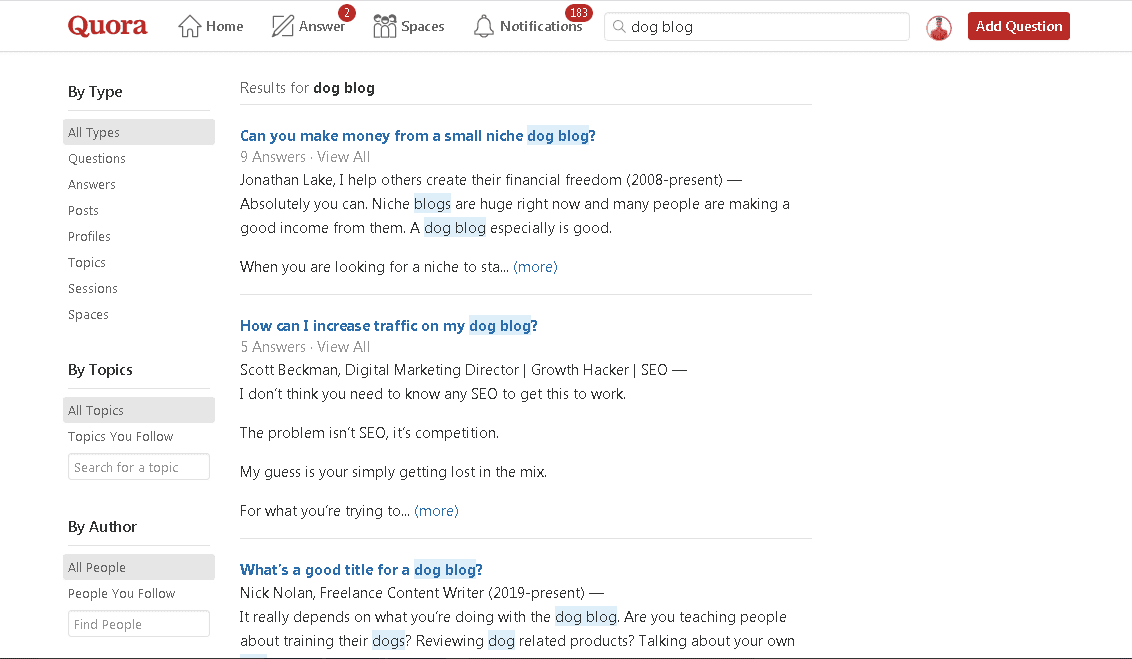Select the All People filter
This screenshot has width=1132, height=659.
(139, 567)
